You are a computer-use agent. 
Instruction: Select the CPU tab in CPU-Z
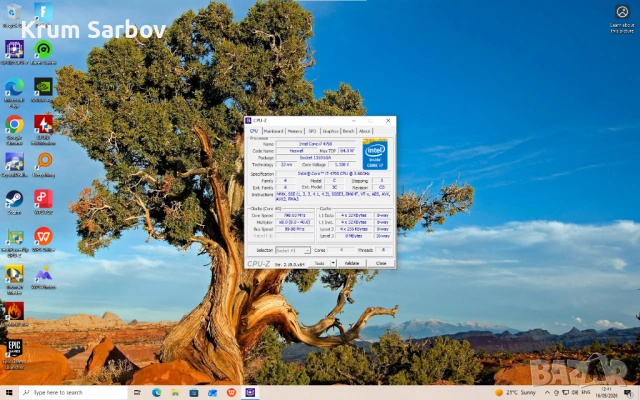coord(254,131)
